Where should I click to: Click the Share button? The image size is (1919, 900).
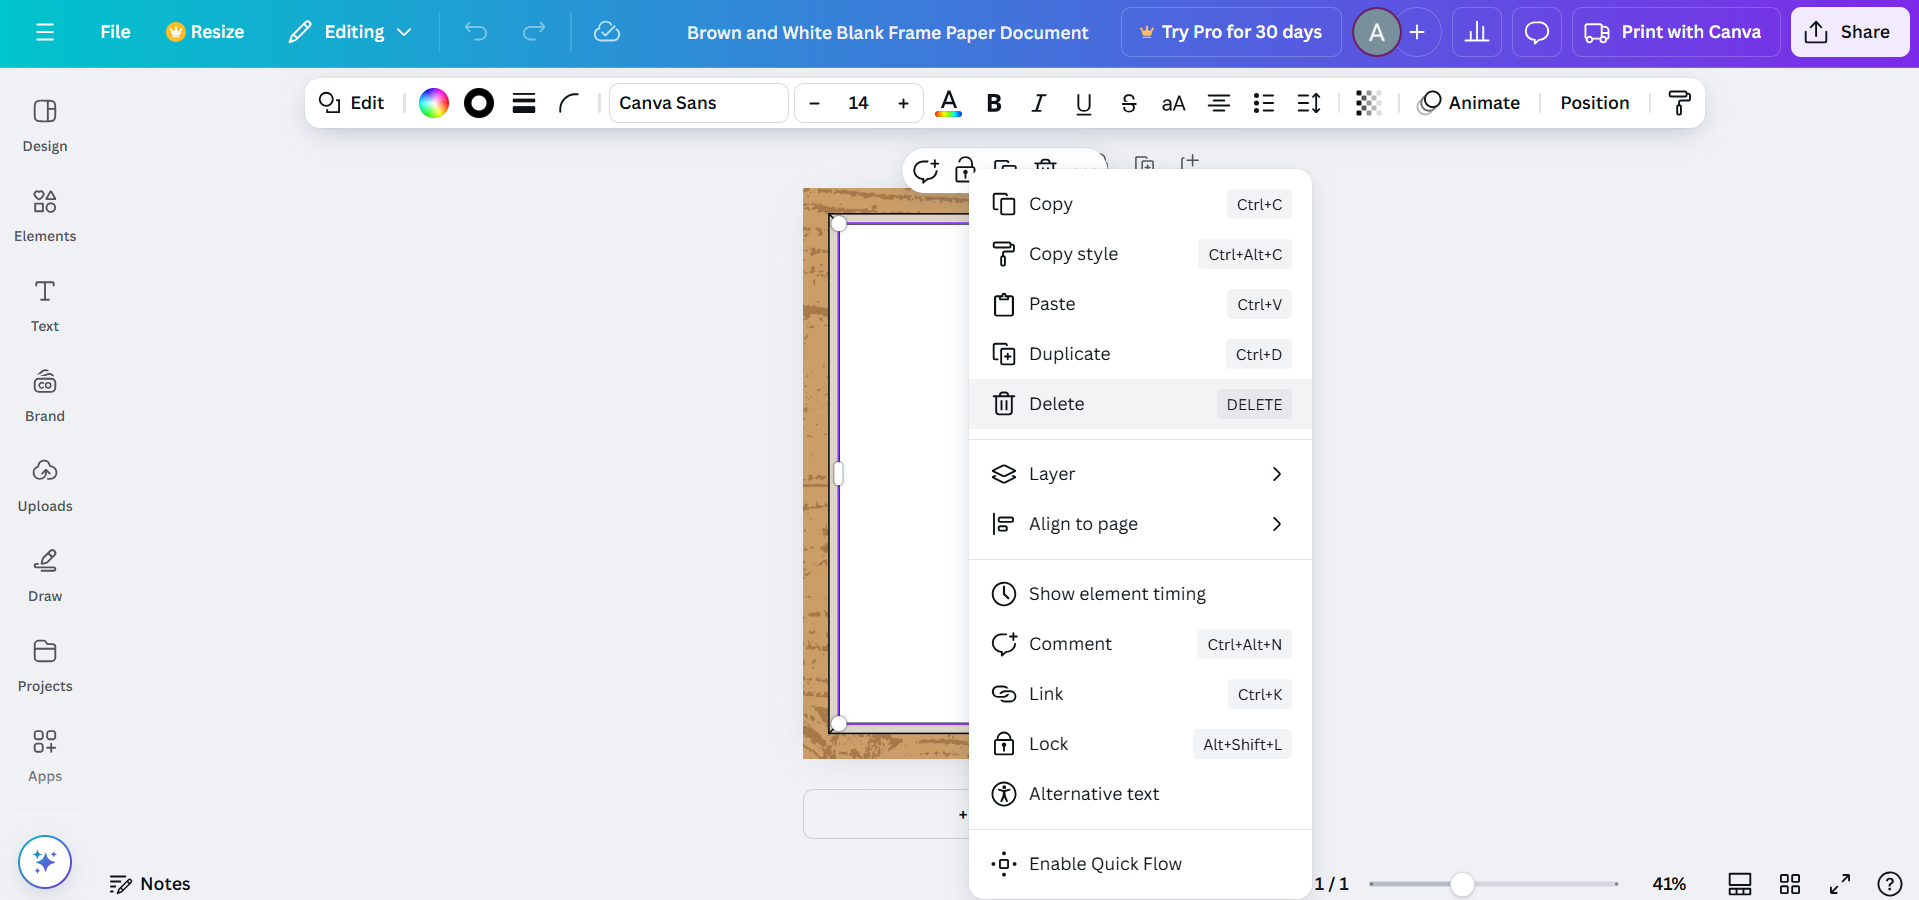(1849, 32)
